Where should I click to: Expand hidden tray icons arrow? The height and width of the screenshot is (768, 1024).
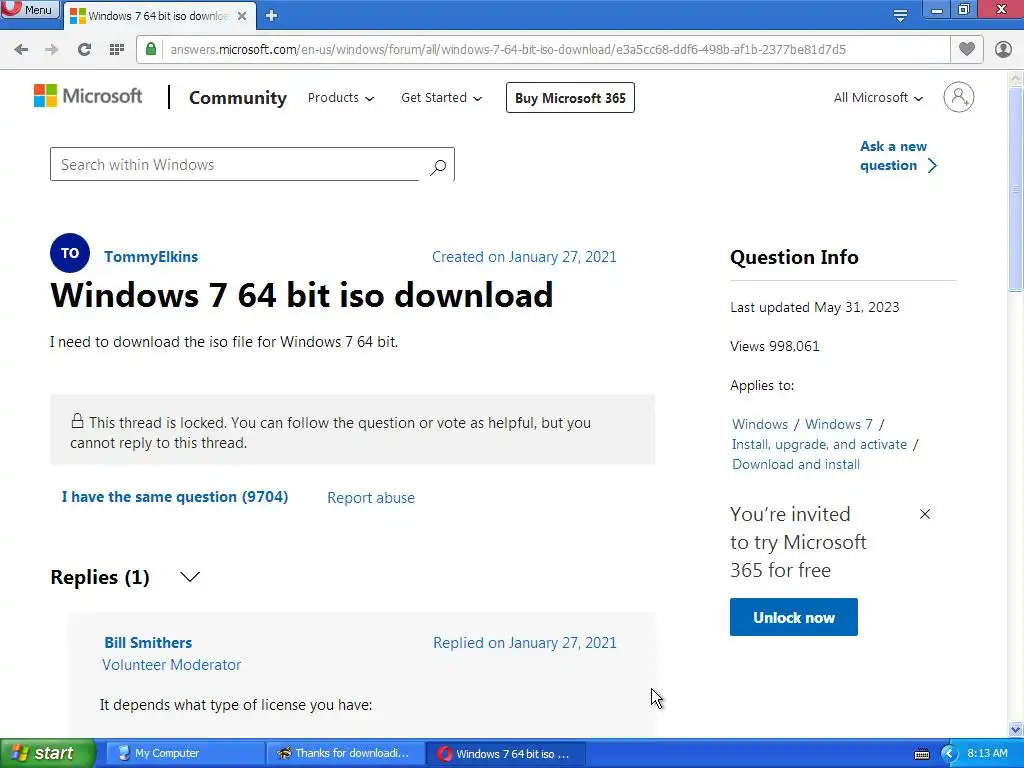(948, 754)
